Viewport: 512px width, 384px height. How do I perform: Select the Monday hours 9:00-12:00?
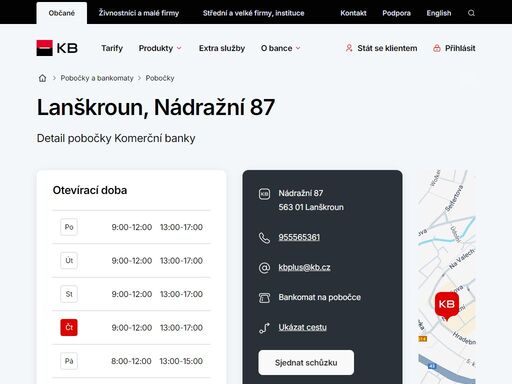tap(132, 227)
